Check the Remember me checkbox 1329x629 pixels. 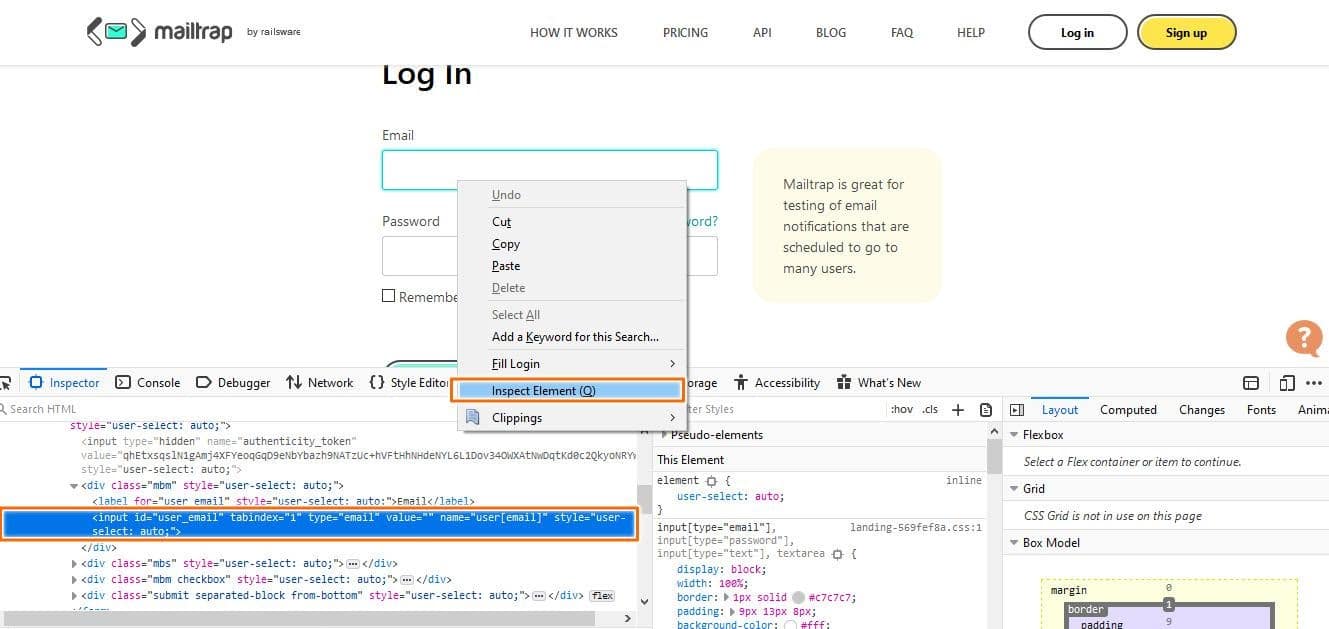(389, 296)
